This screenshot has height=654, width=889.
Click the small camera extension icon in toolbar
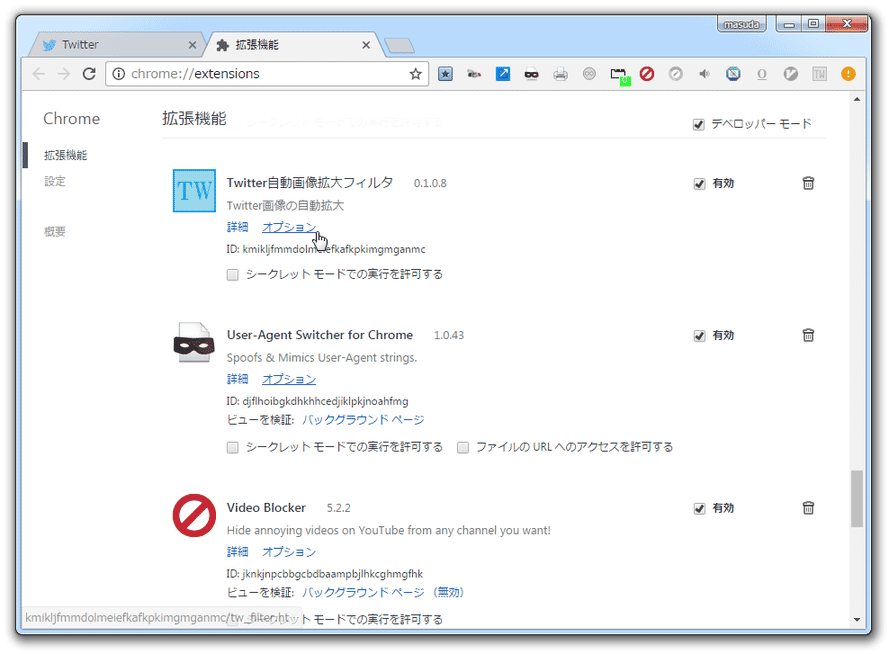(x=474, y=74)
